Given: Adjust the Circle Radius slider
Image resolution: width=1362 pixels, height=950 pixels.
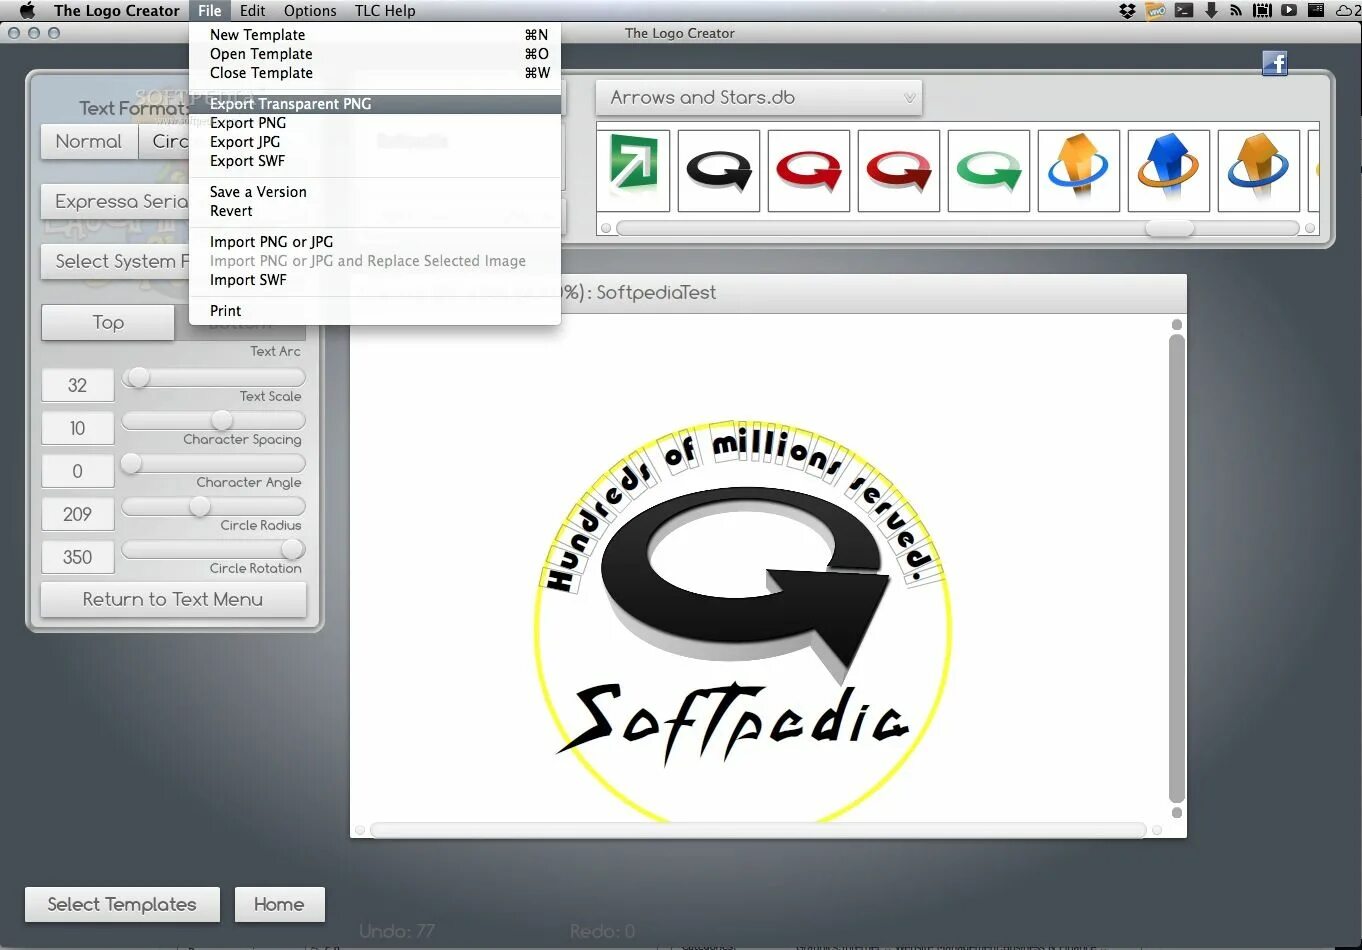Looking at the screenshot, I should pyautogui.click(x=213, y=549).
